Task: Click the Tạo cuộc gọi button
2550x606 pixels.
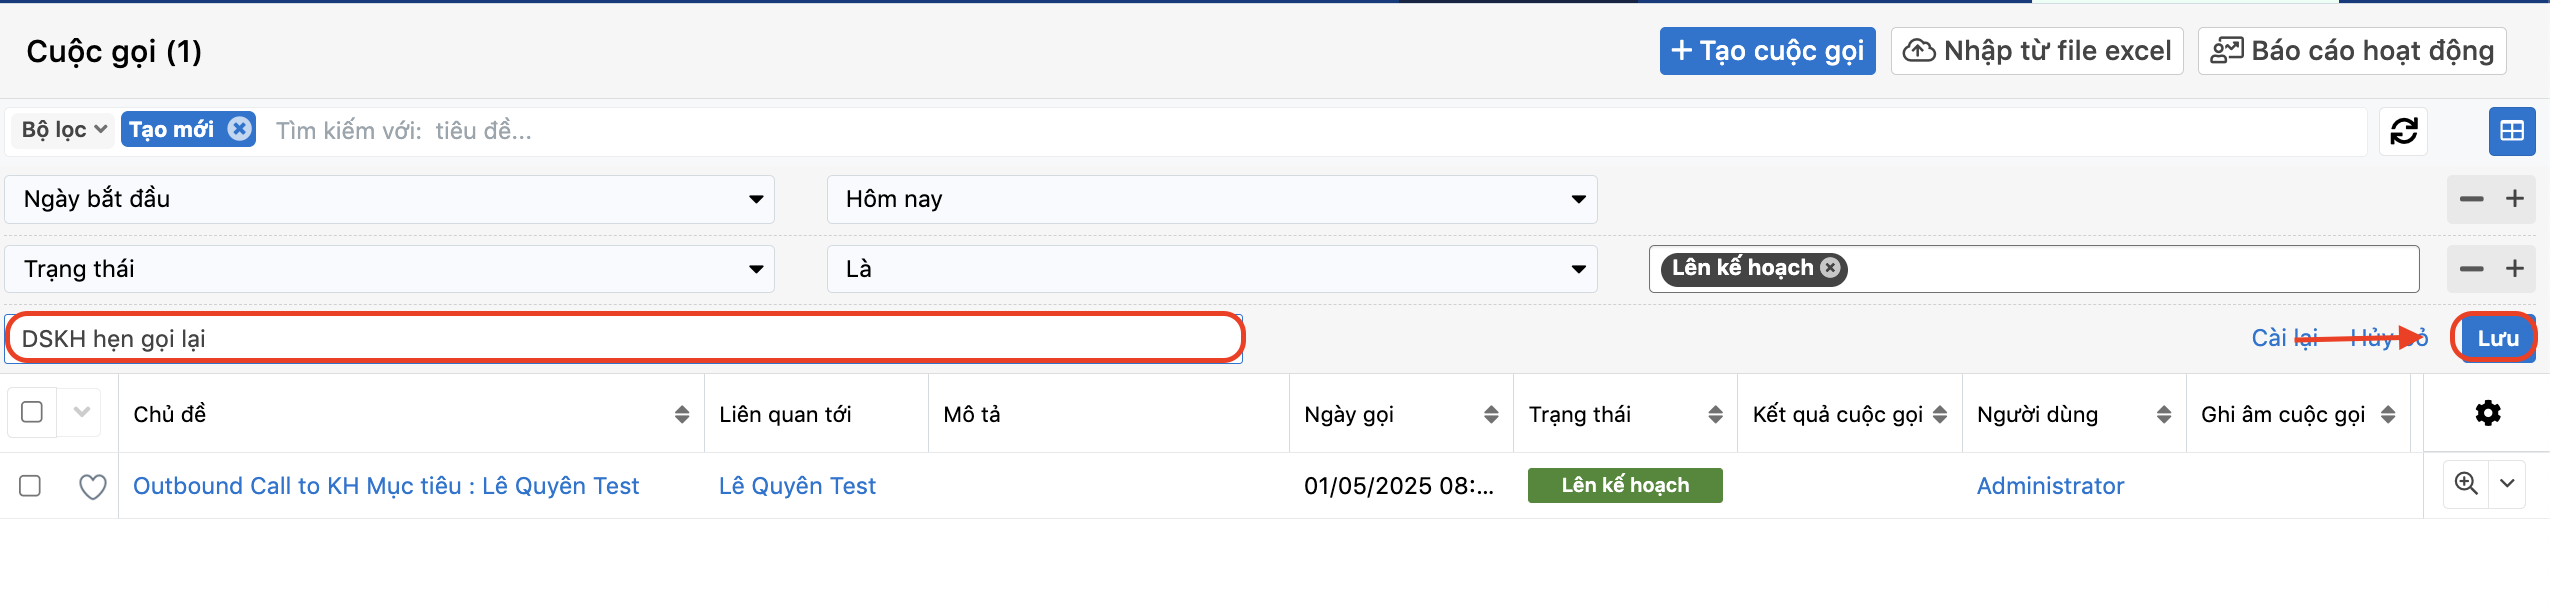Action: point(1767,51)
